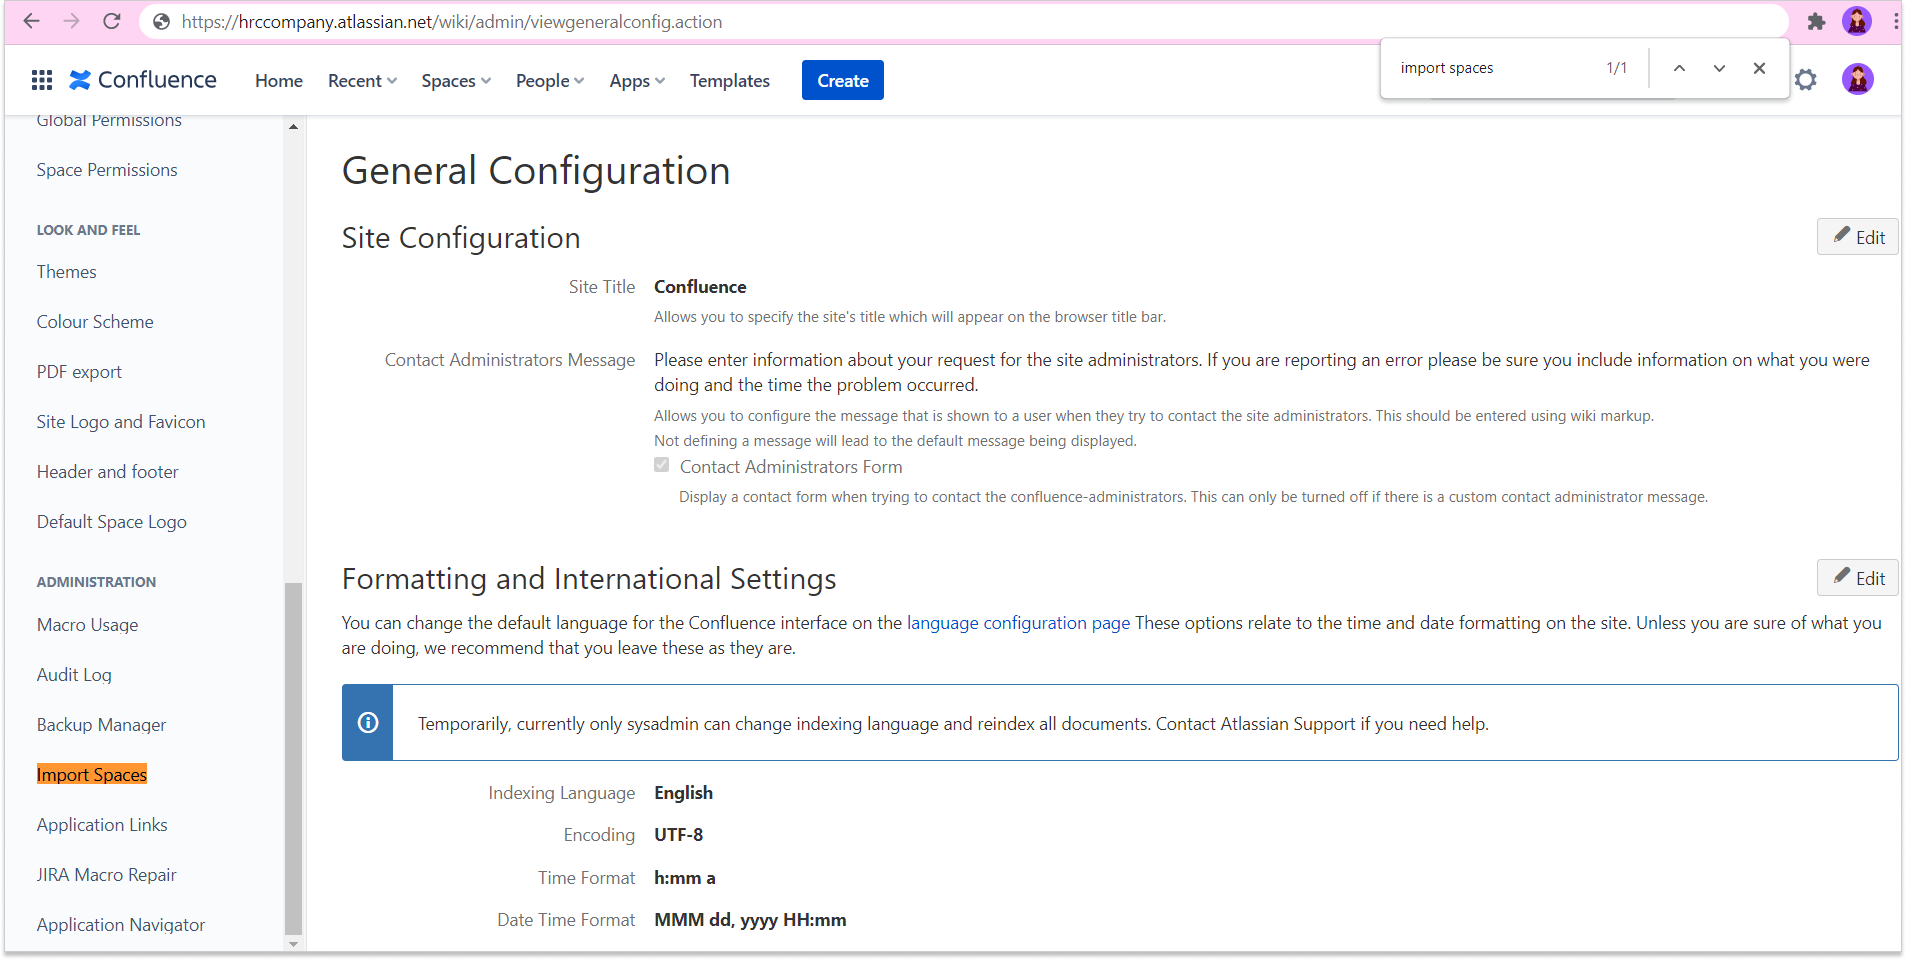Go to Home in the top navigation
This screenshot has height=960, width=1906.
pos(278,81)
